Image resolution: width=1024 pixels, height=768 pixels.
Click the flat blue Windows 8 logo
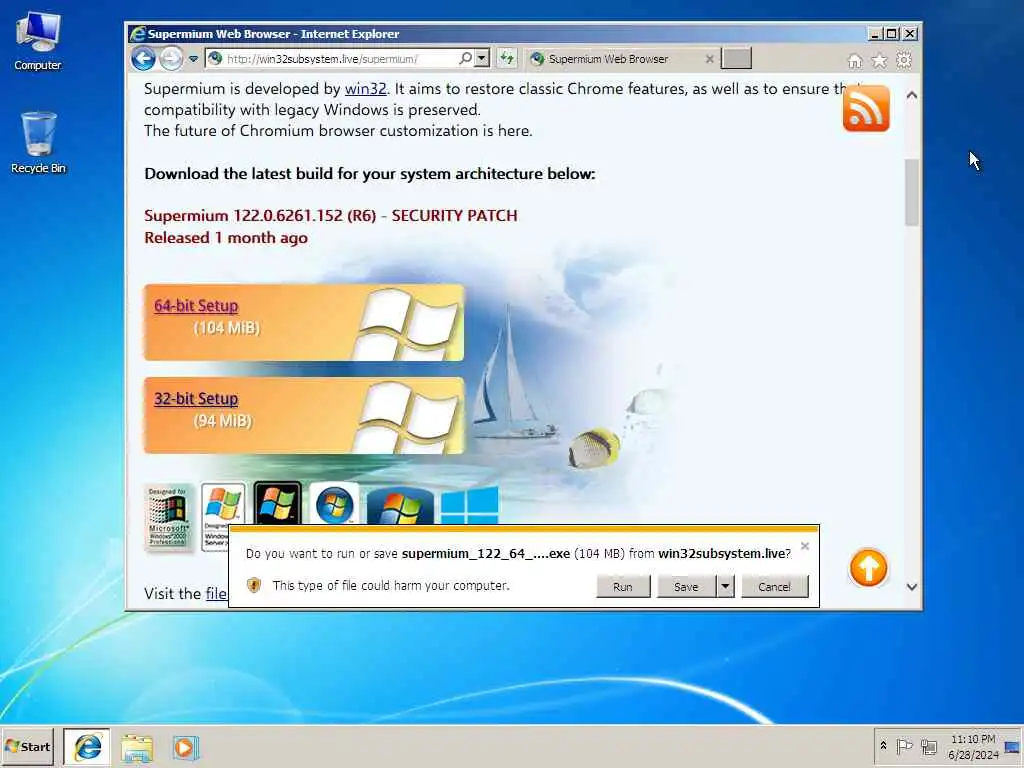pos(470,505)
